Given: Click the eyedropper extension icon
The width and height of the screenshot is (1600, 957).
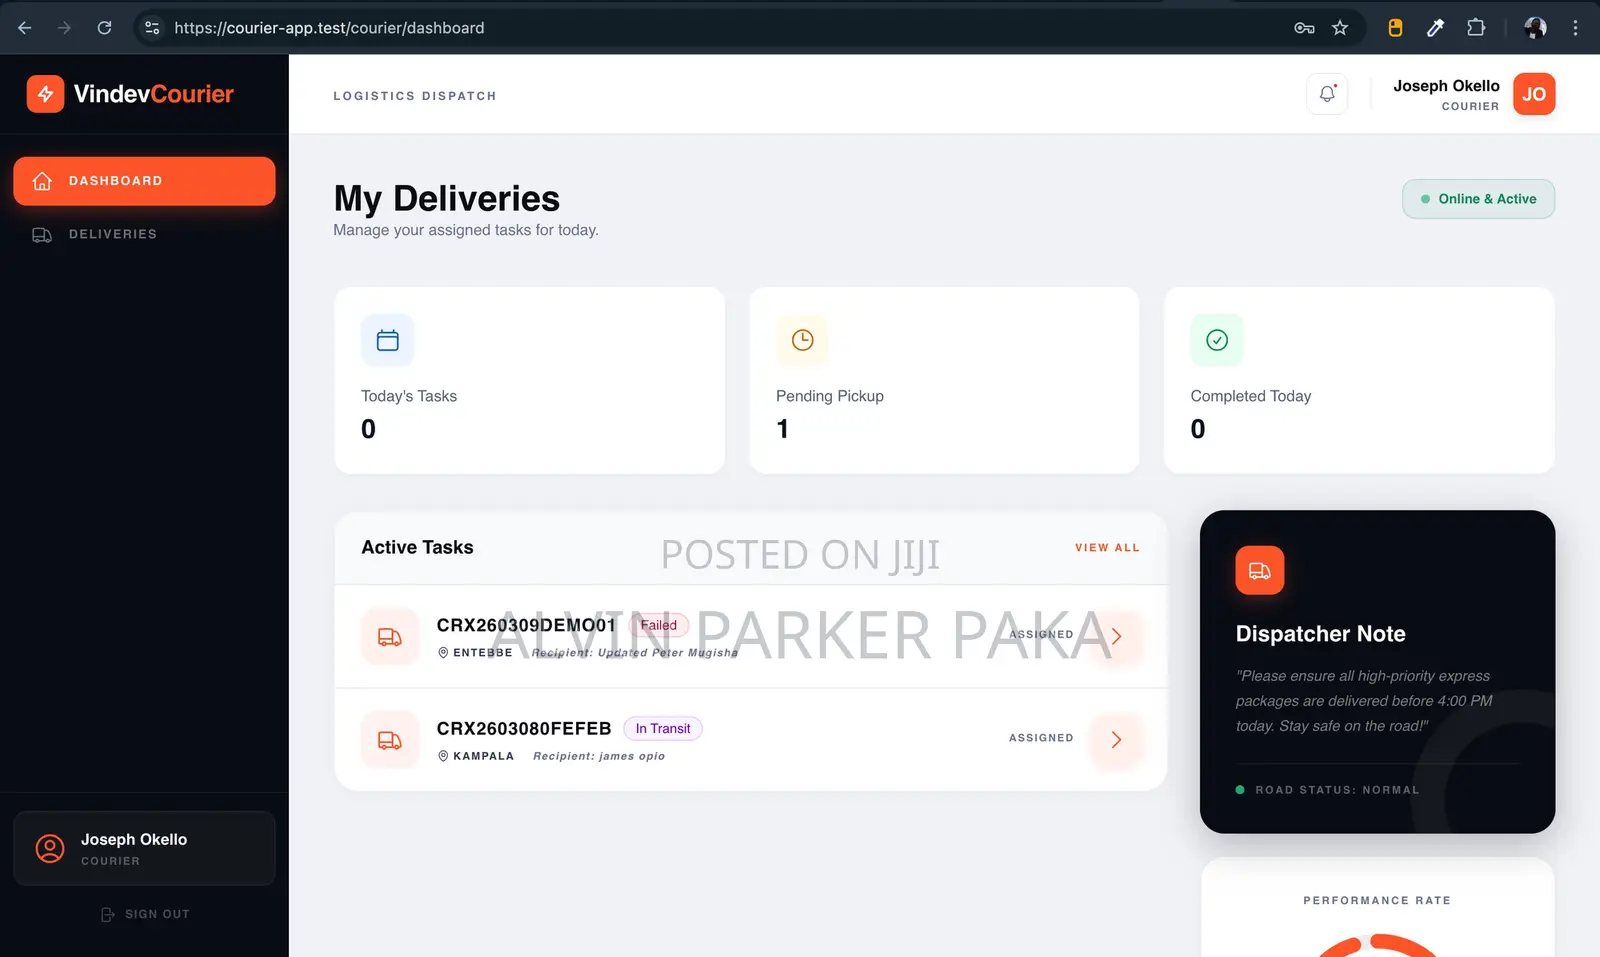Looking at the screenshot, I should pos(1435,28).
